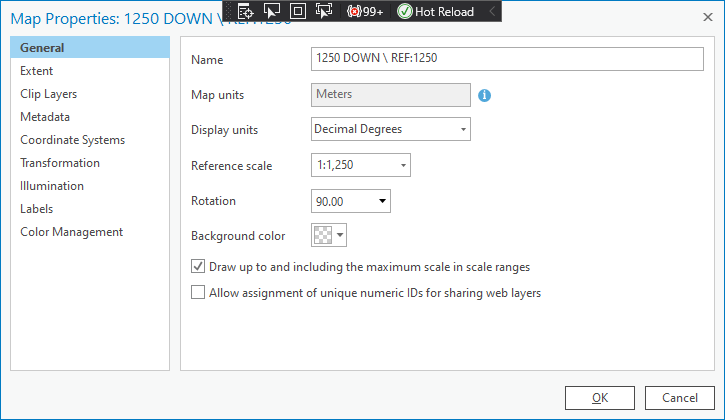
Task: Open the Live Visual Tree icon
Action: pyautogui.click(x=246, y=11)
